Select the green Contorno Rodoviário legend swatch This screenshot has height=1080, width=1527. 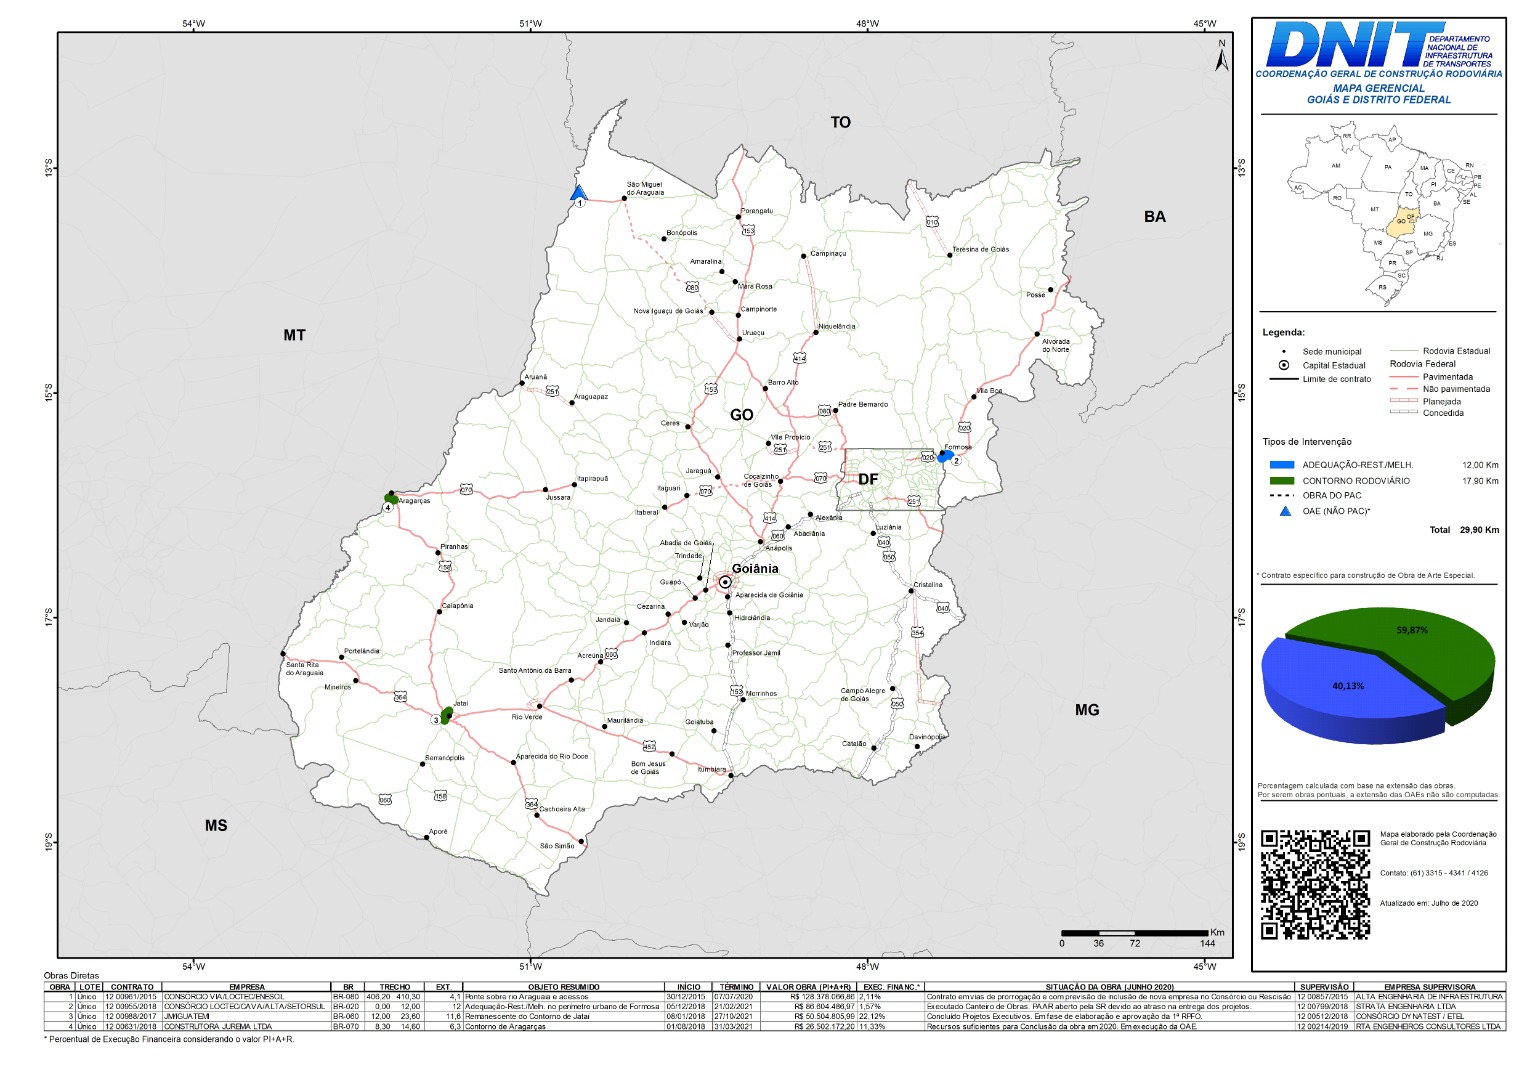point(1281,481)
